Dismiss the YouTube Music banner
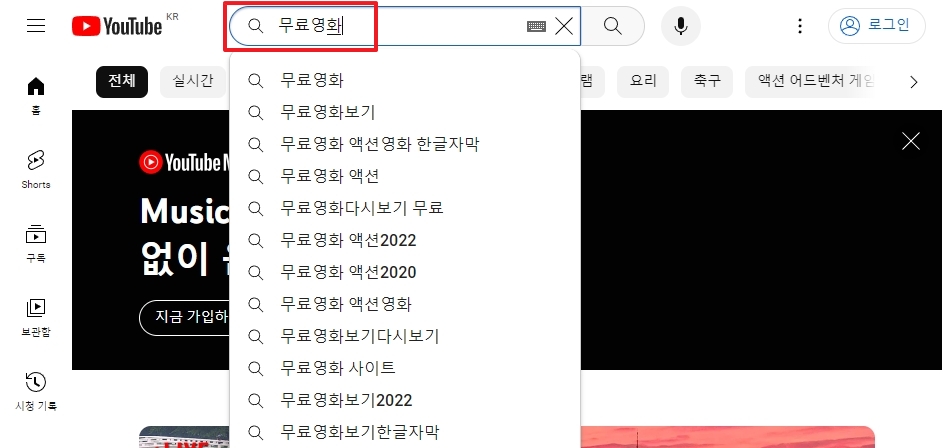This screenshot has width=946, height=448. point(910,142)
